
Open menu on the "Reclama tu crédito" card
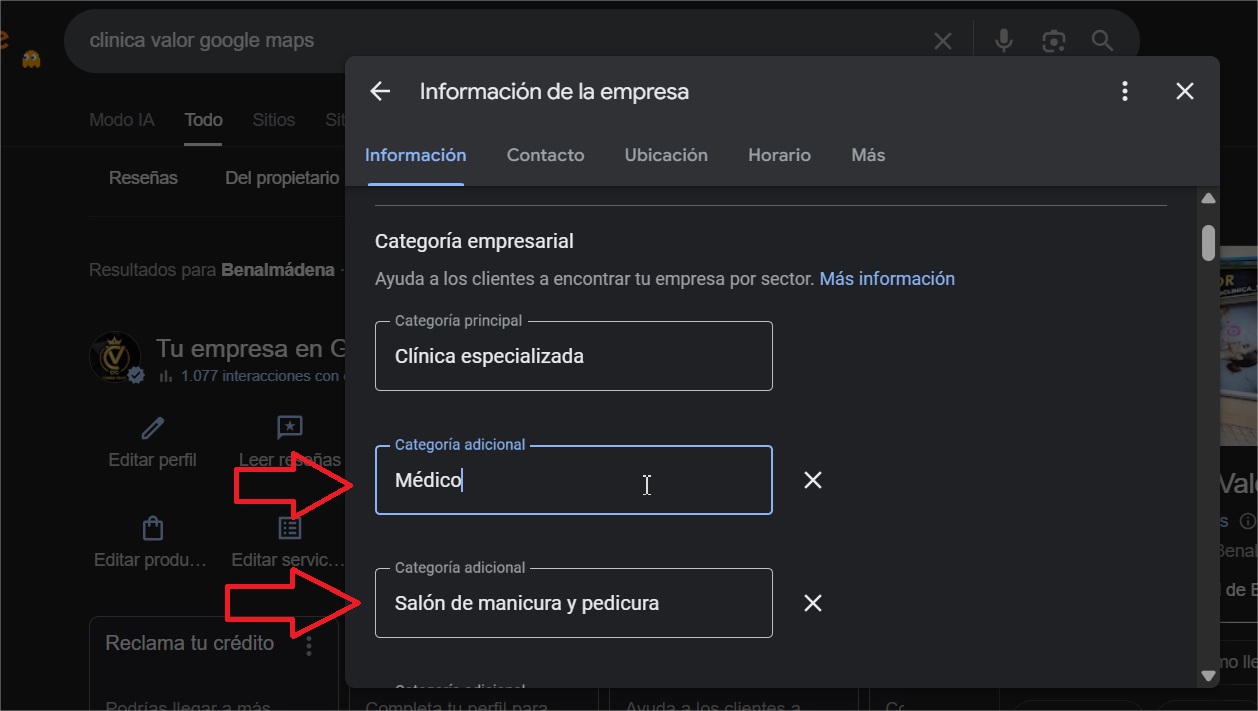tap(309, 644)
